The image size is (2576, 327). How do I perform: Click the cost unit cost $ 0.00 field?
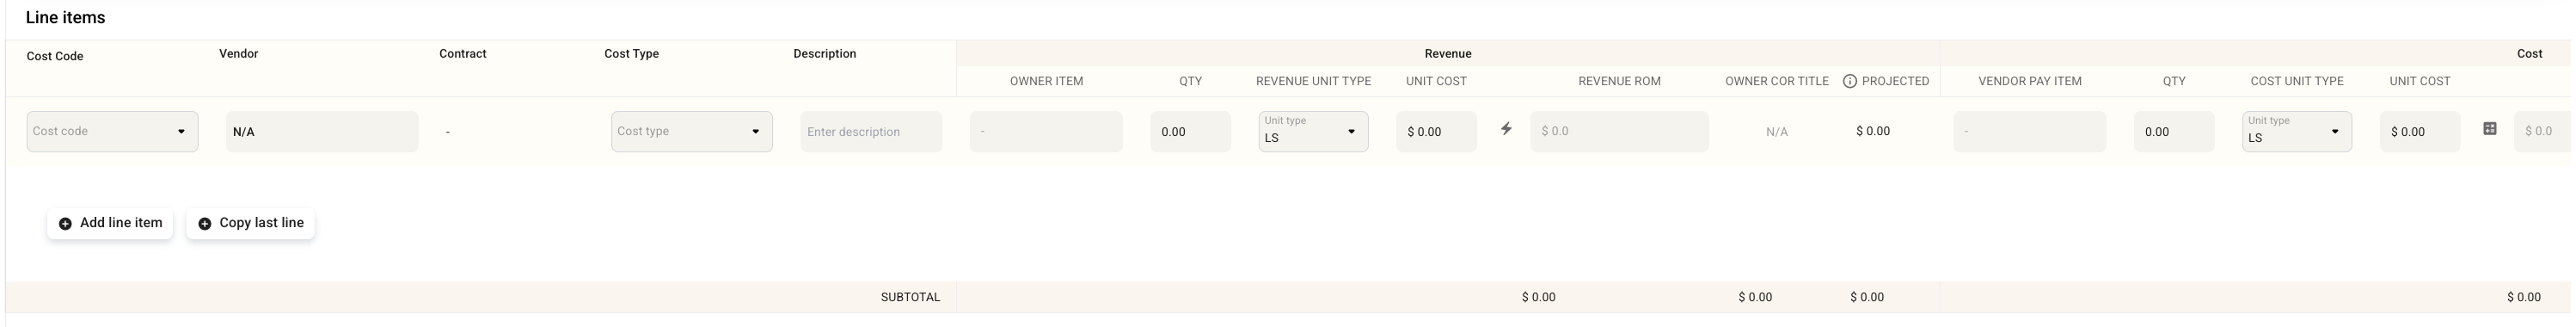2420,132
